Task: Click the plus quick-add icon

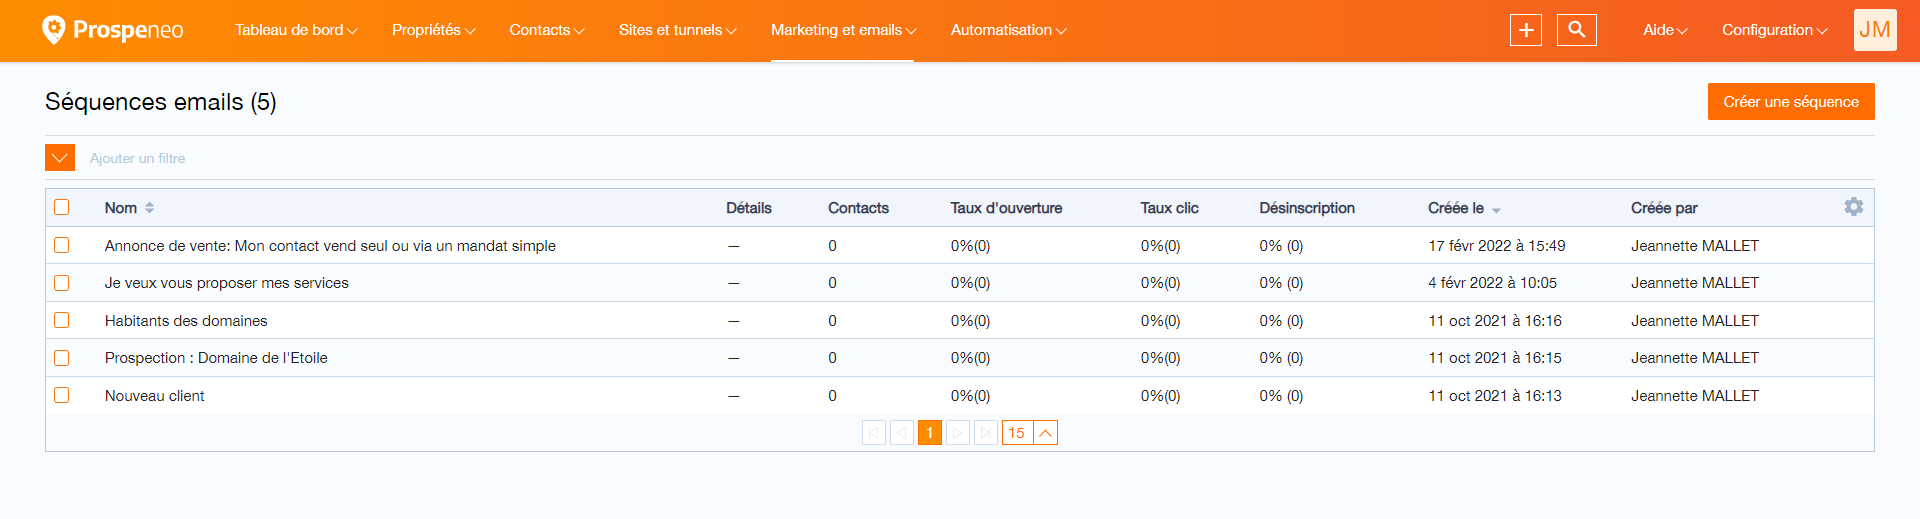Action: tap(1526, 30)
